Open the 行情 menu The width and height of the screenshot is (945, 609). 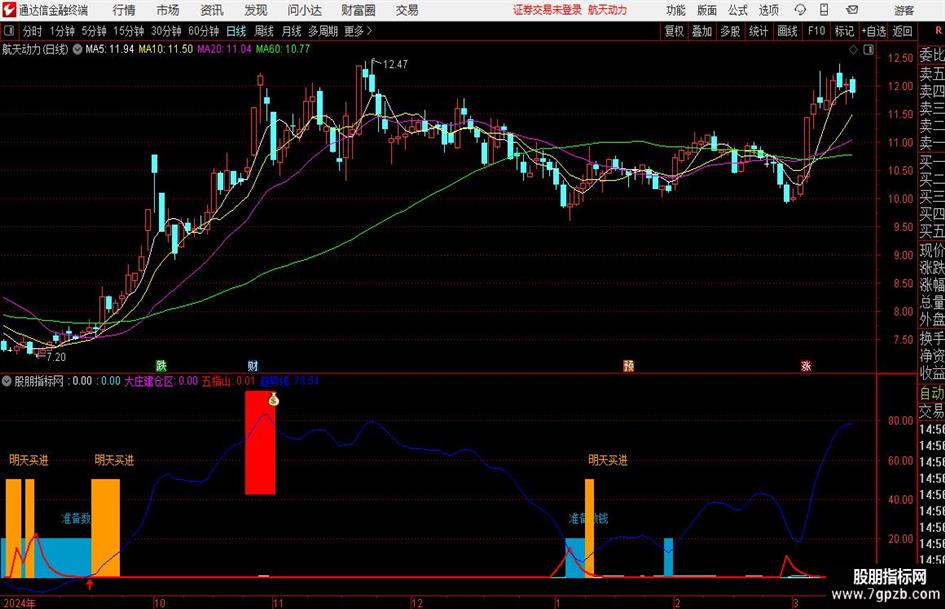[x=124, y=10]
